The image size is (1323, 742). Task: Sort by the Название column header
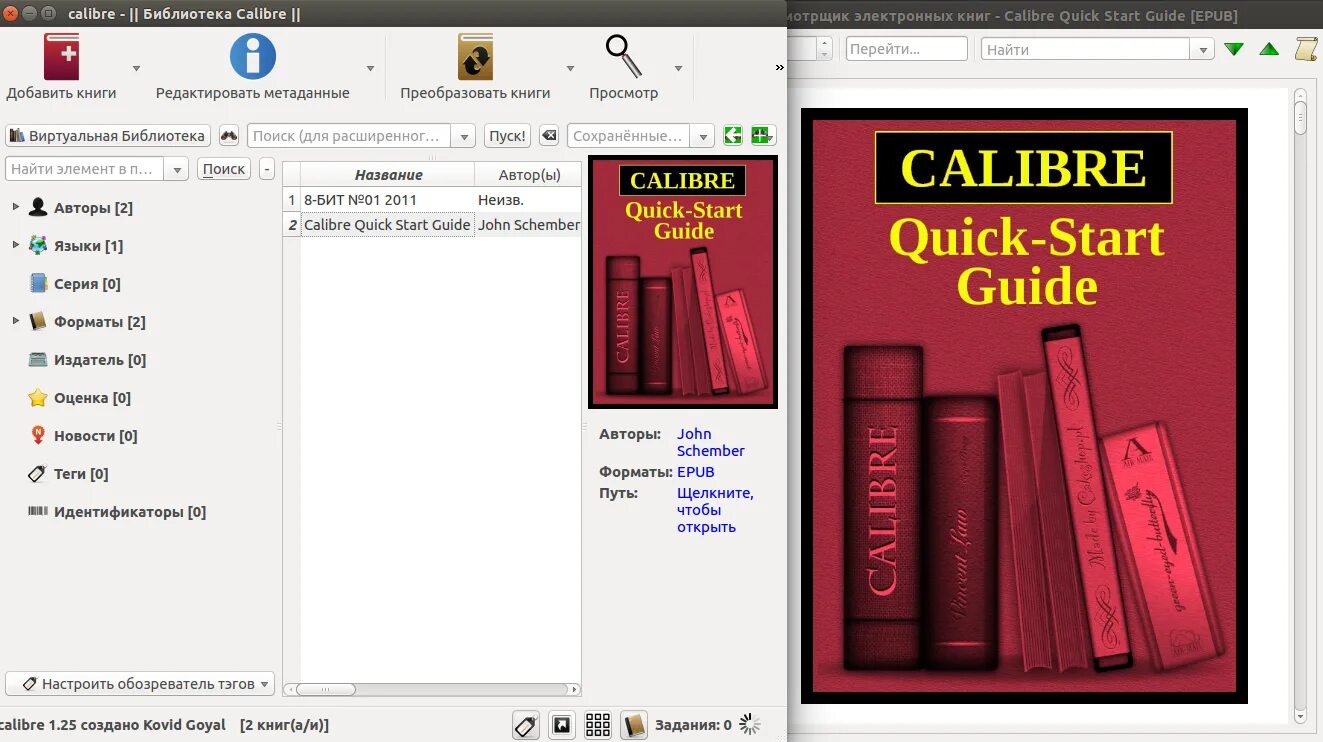click(388, 174)
